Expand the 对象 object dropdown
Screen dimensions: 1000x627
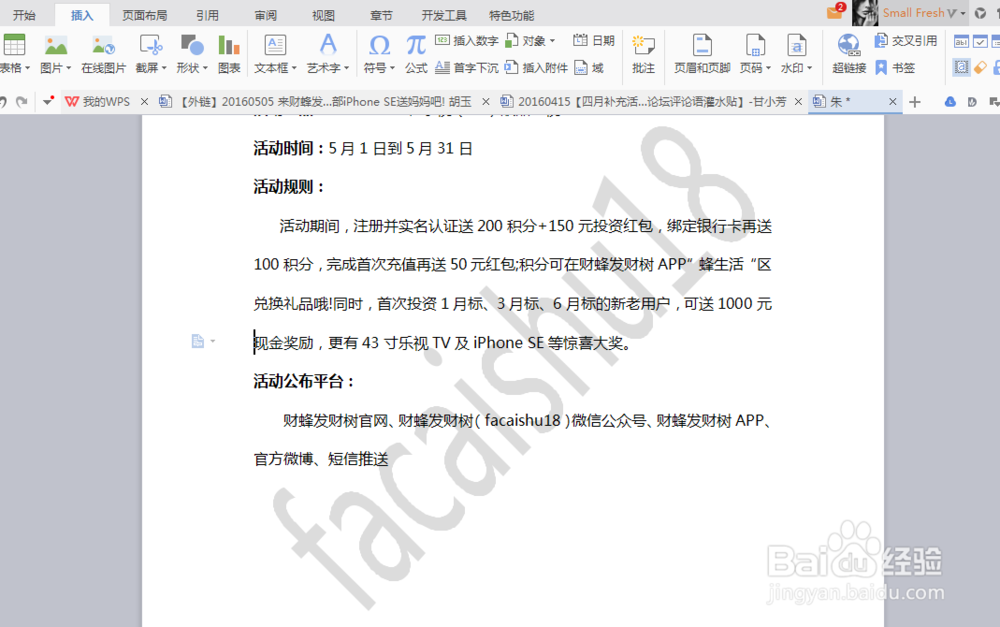(552, 41)
